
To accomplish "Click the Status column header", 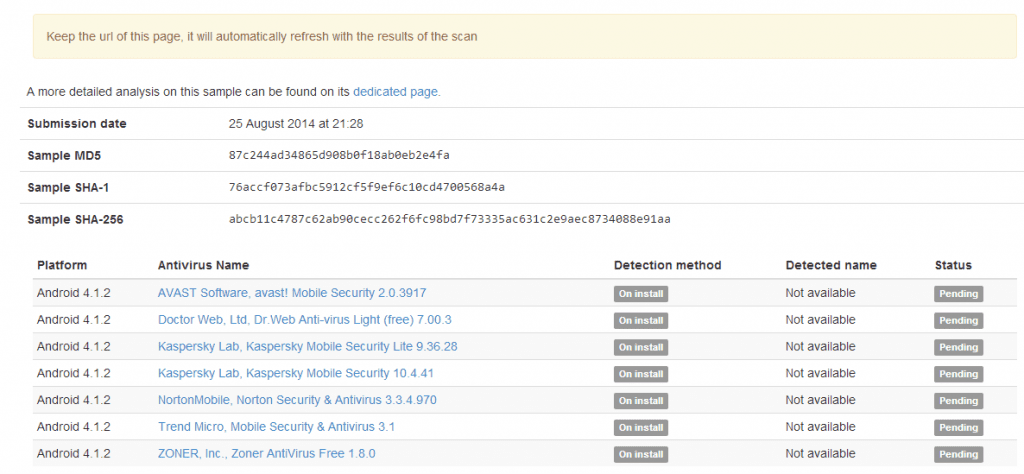I will coord(953,265).
